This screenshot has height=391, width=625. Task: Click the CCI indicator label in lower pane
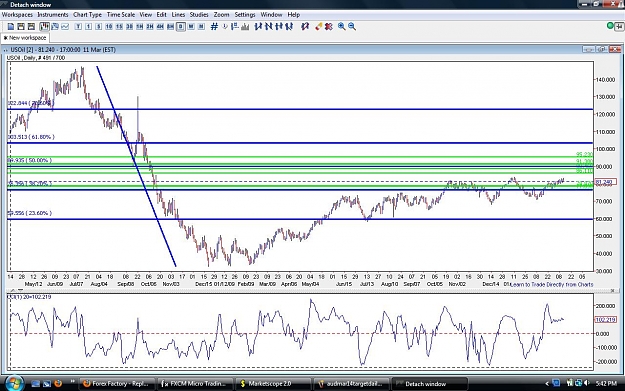point(29,297)
